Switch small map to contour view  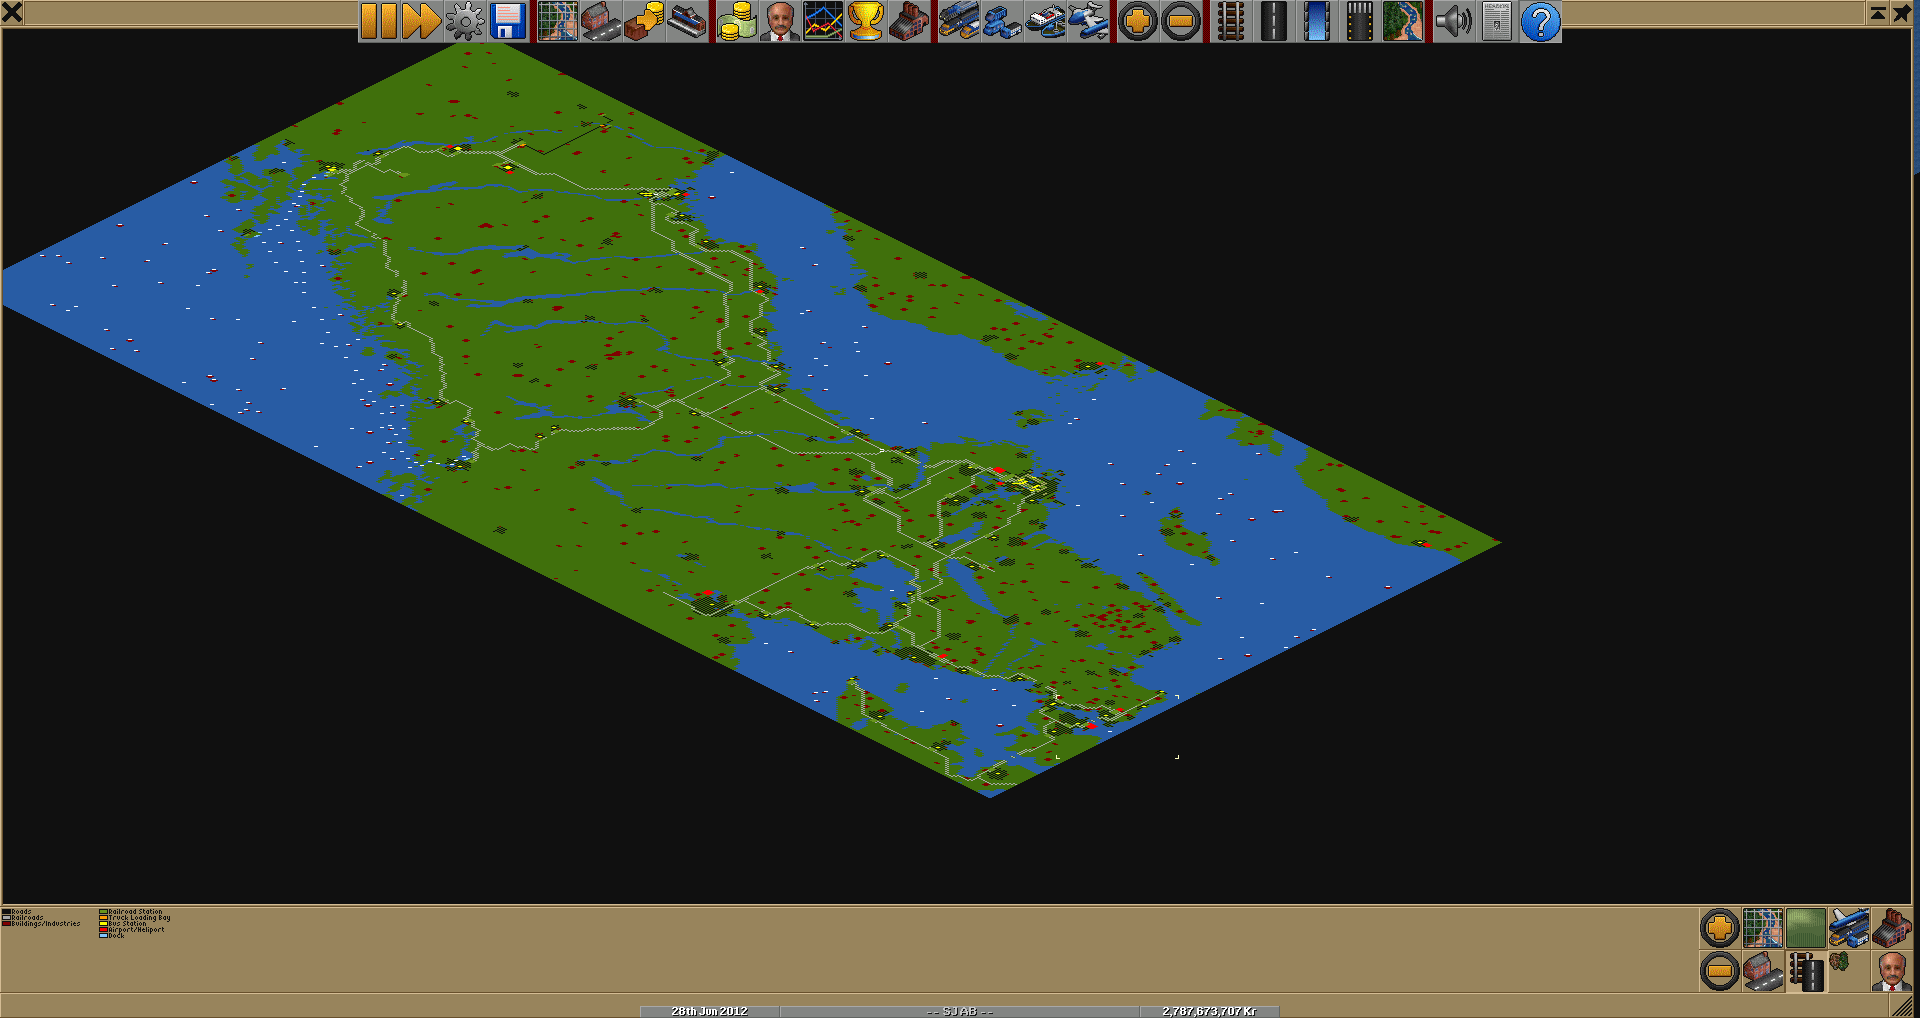(1806, 928)
